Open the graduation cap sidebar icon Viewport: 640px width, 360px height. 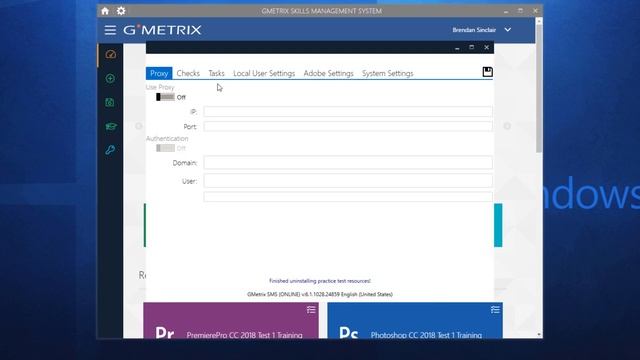pos(111,127)
